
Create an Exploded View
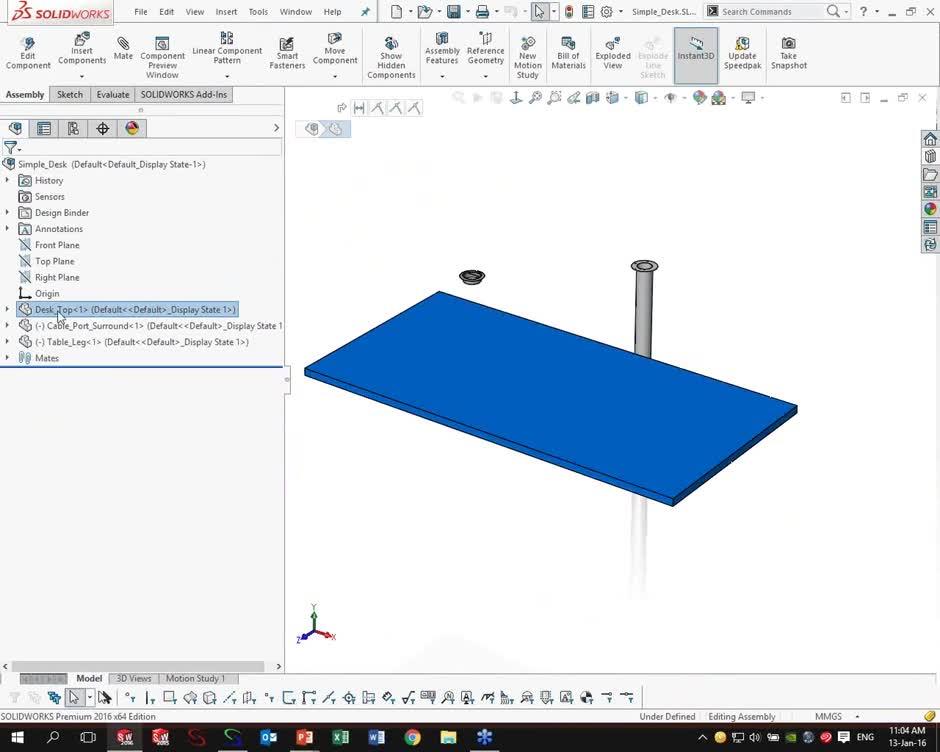pos(612,50)
